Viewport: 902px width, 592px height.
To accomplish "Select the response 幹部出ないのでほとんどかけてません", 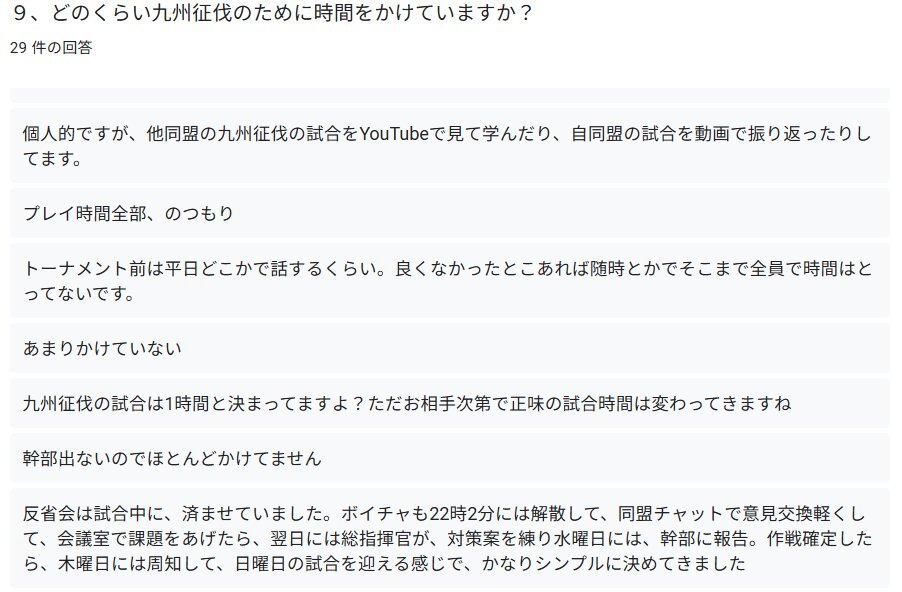I will 450,459.
